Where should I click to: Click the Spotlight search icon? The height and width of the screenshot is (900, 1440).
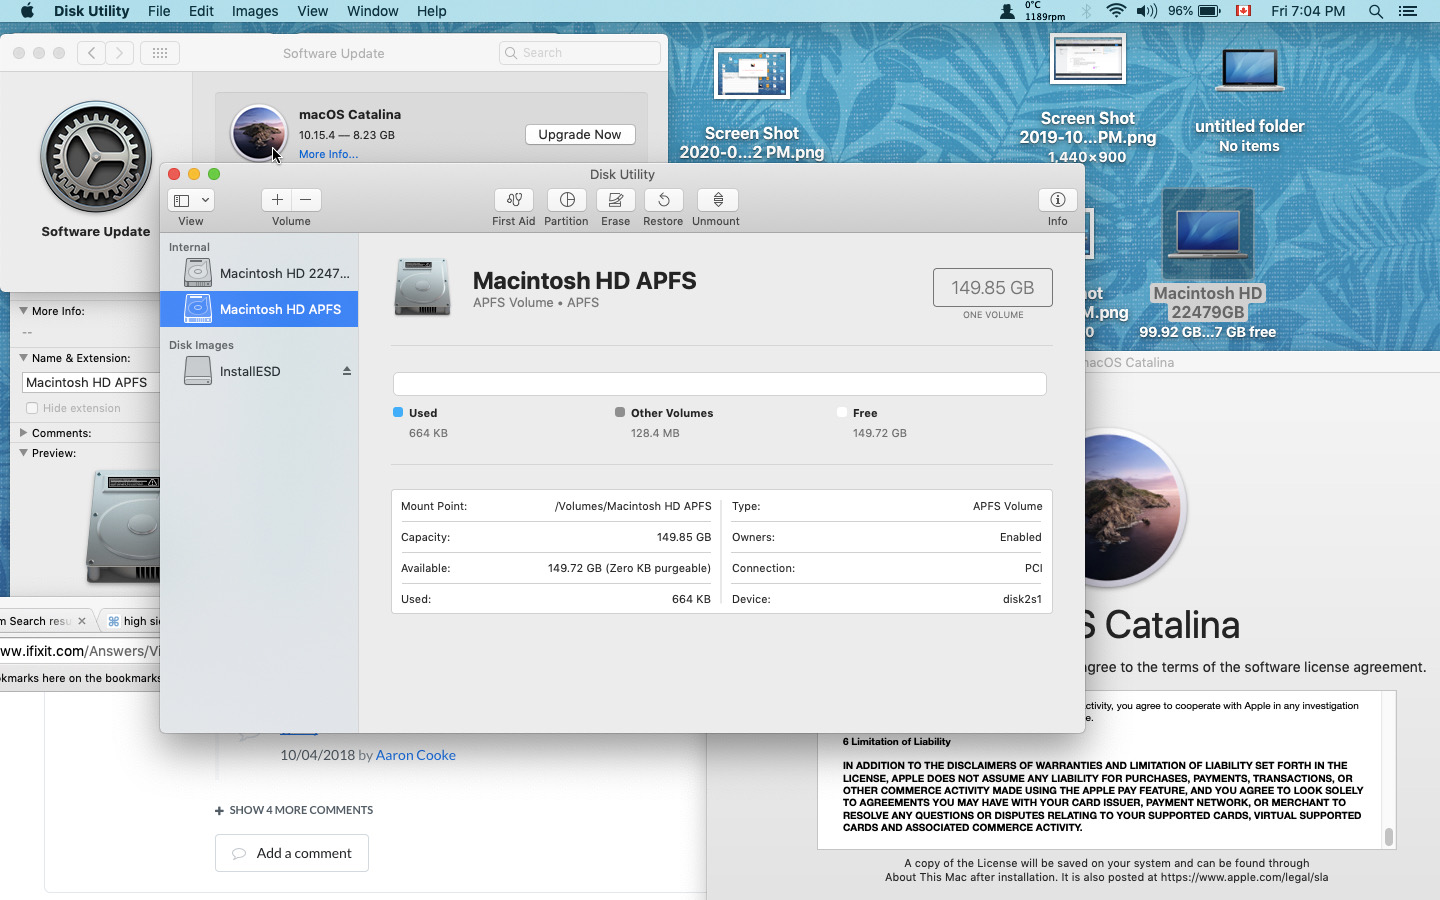coord(1376,11)
